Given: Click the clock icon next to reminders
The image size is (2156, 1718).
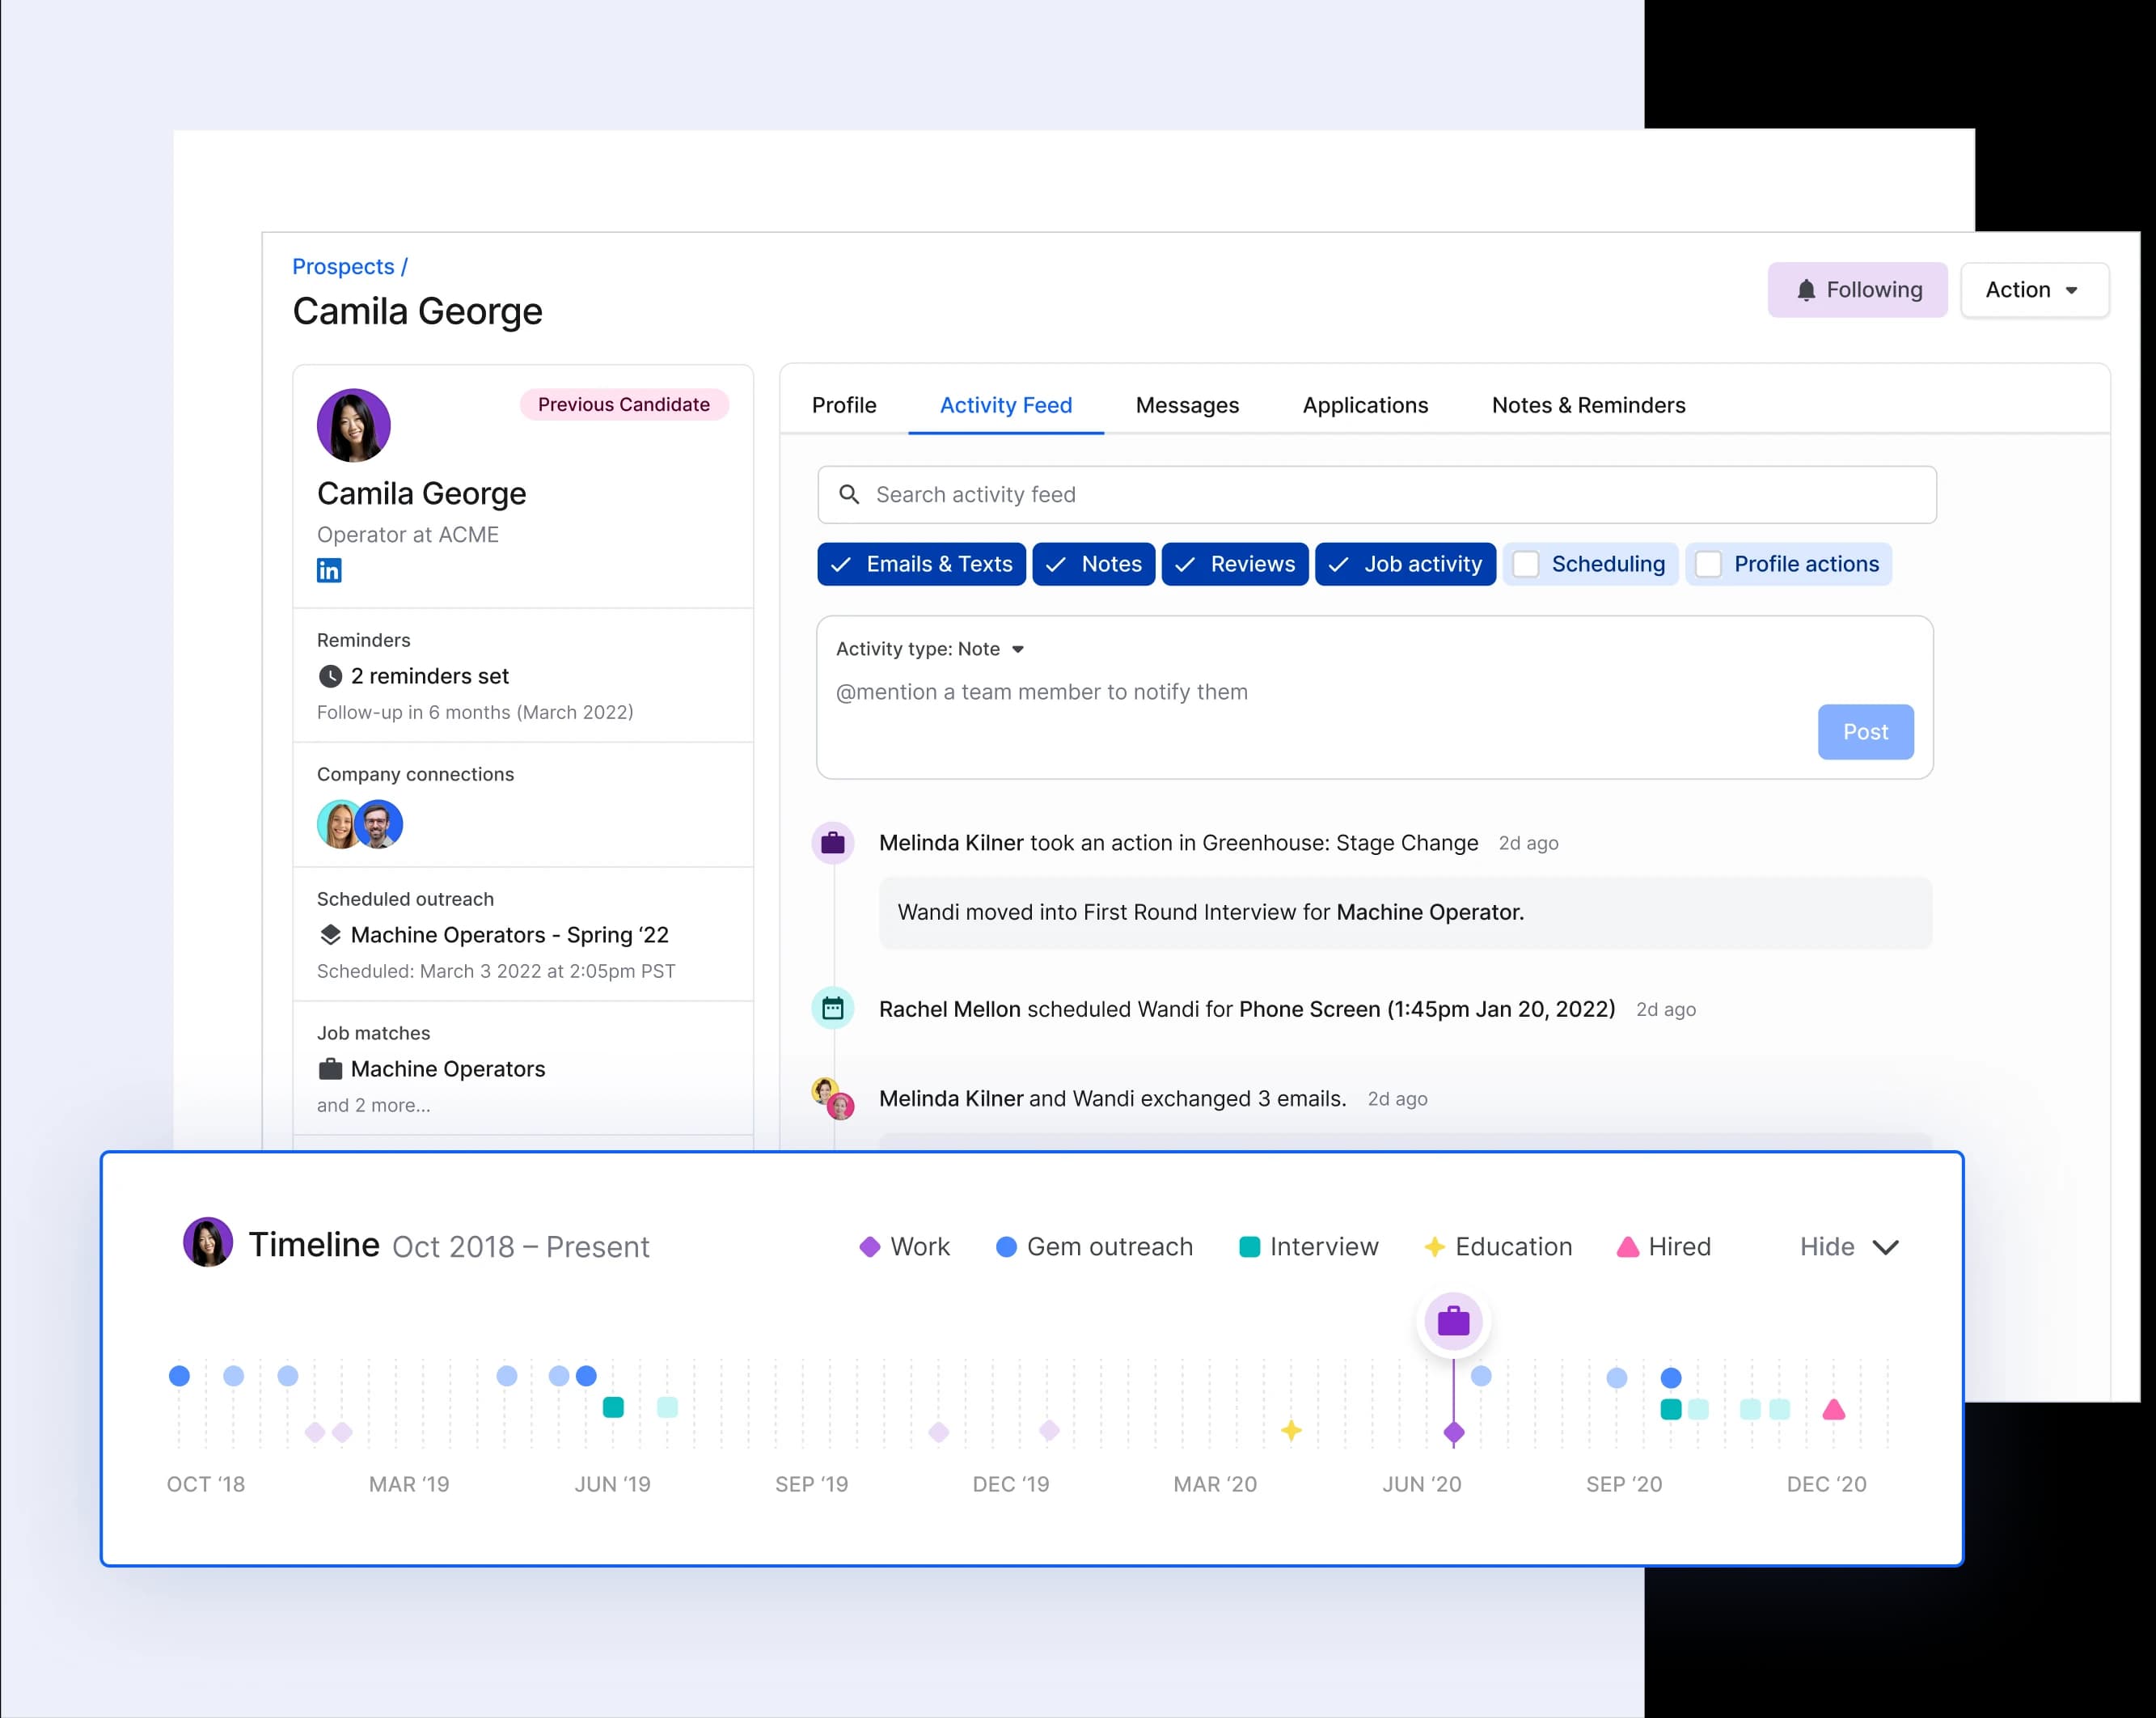Looking at the screenshot, I should click(330, 676).
